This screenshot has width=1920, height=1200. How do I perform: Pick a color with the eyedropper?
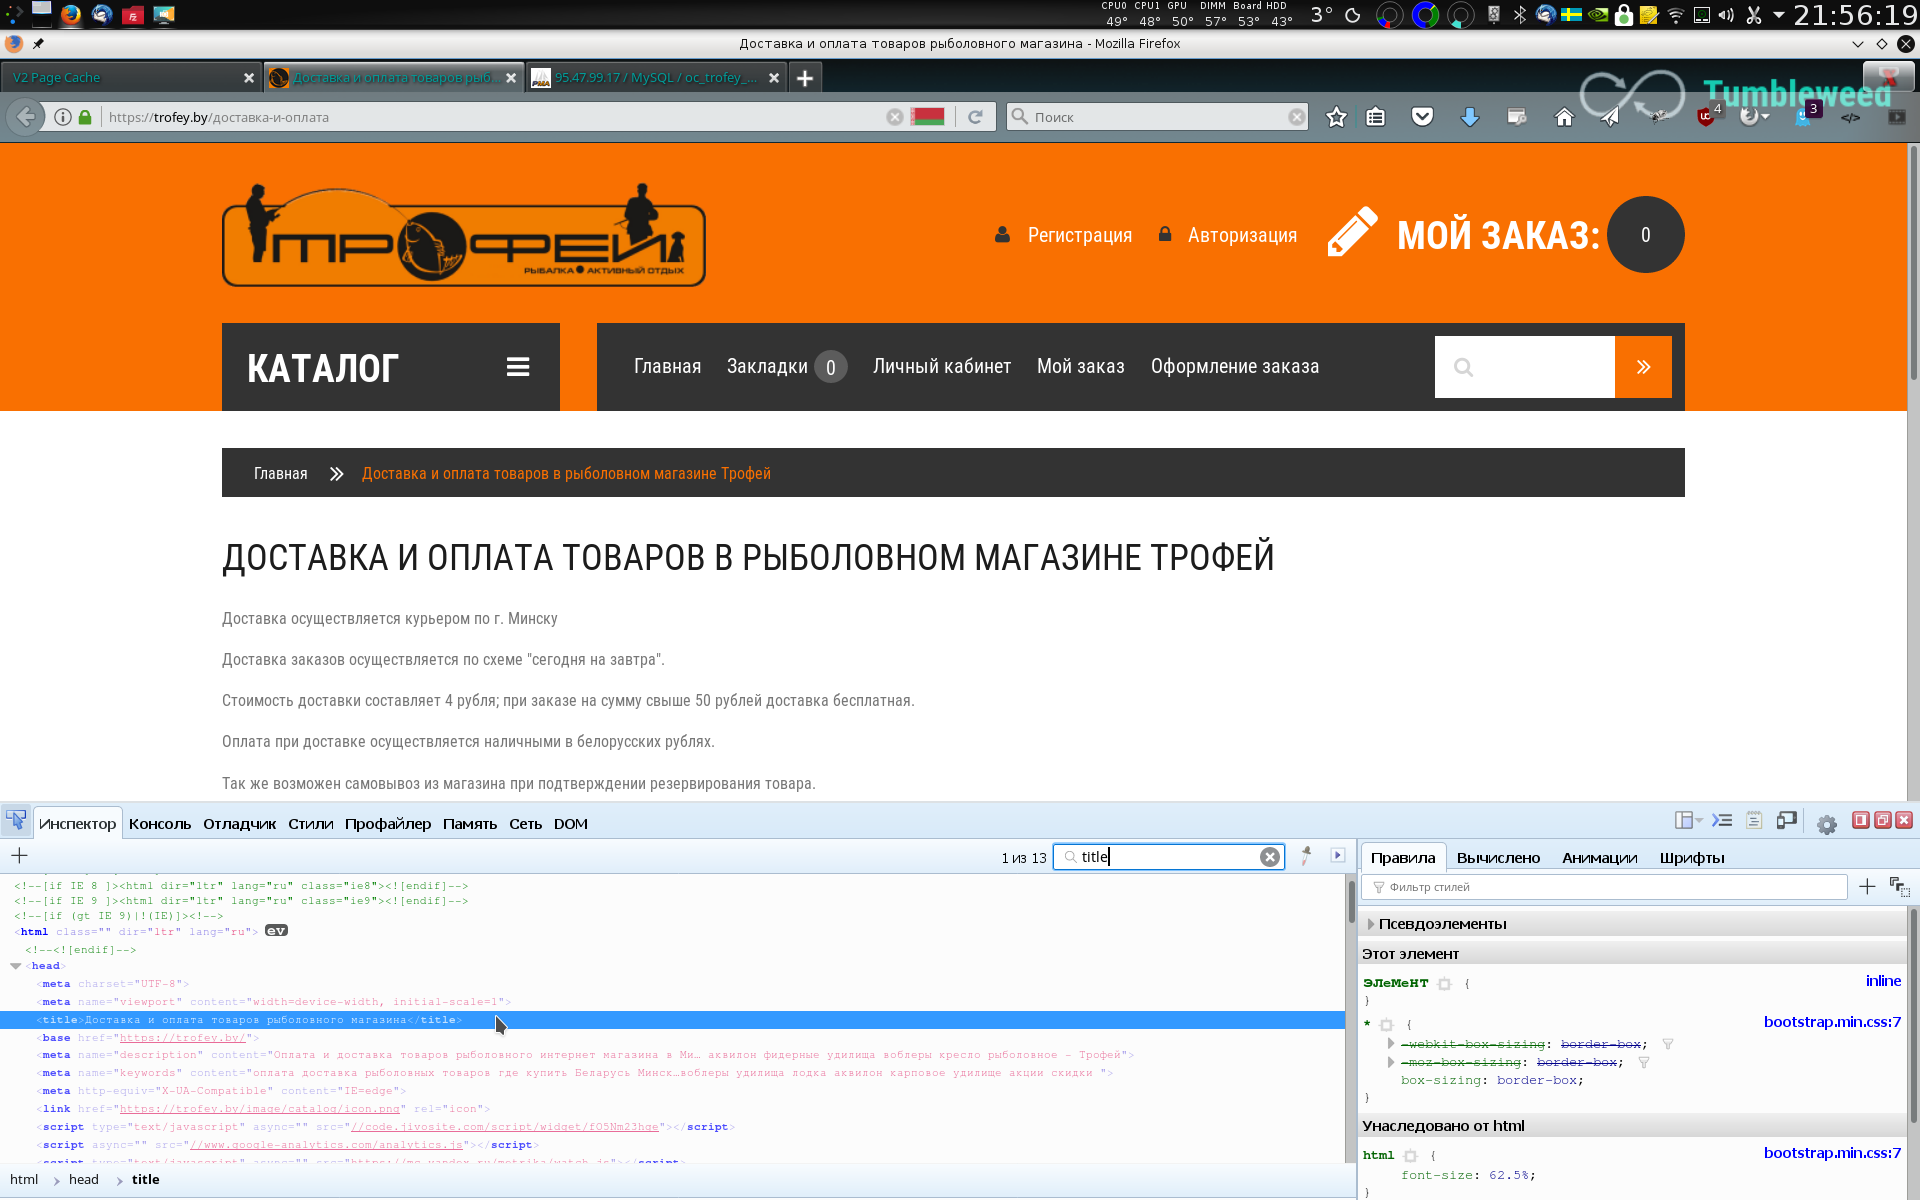click(x=1306, y=856)
